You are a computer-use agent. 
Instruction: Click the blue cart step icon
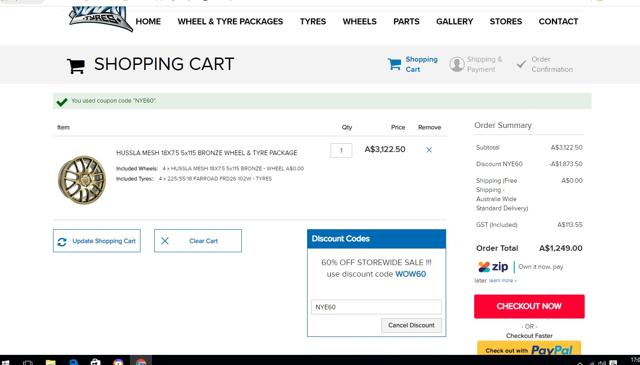coord(394,64)
